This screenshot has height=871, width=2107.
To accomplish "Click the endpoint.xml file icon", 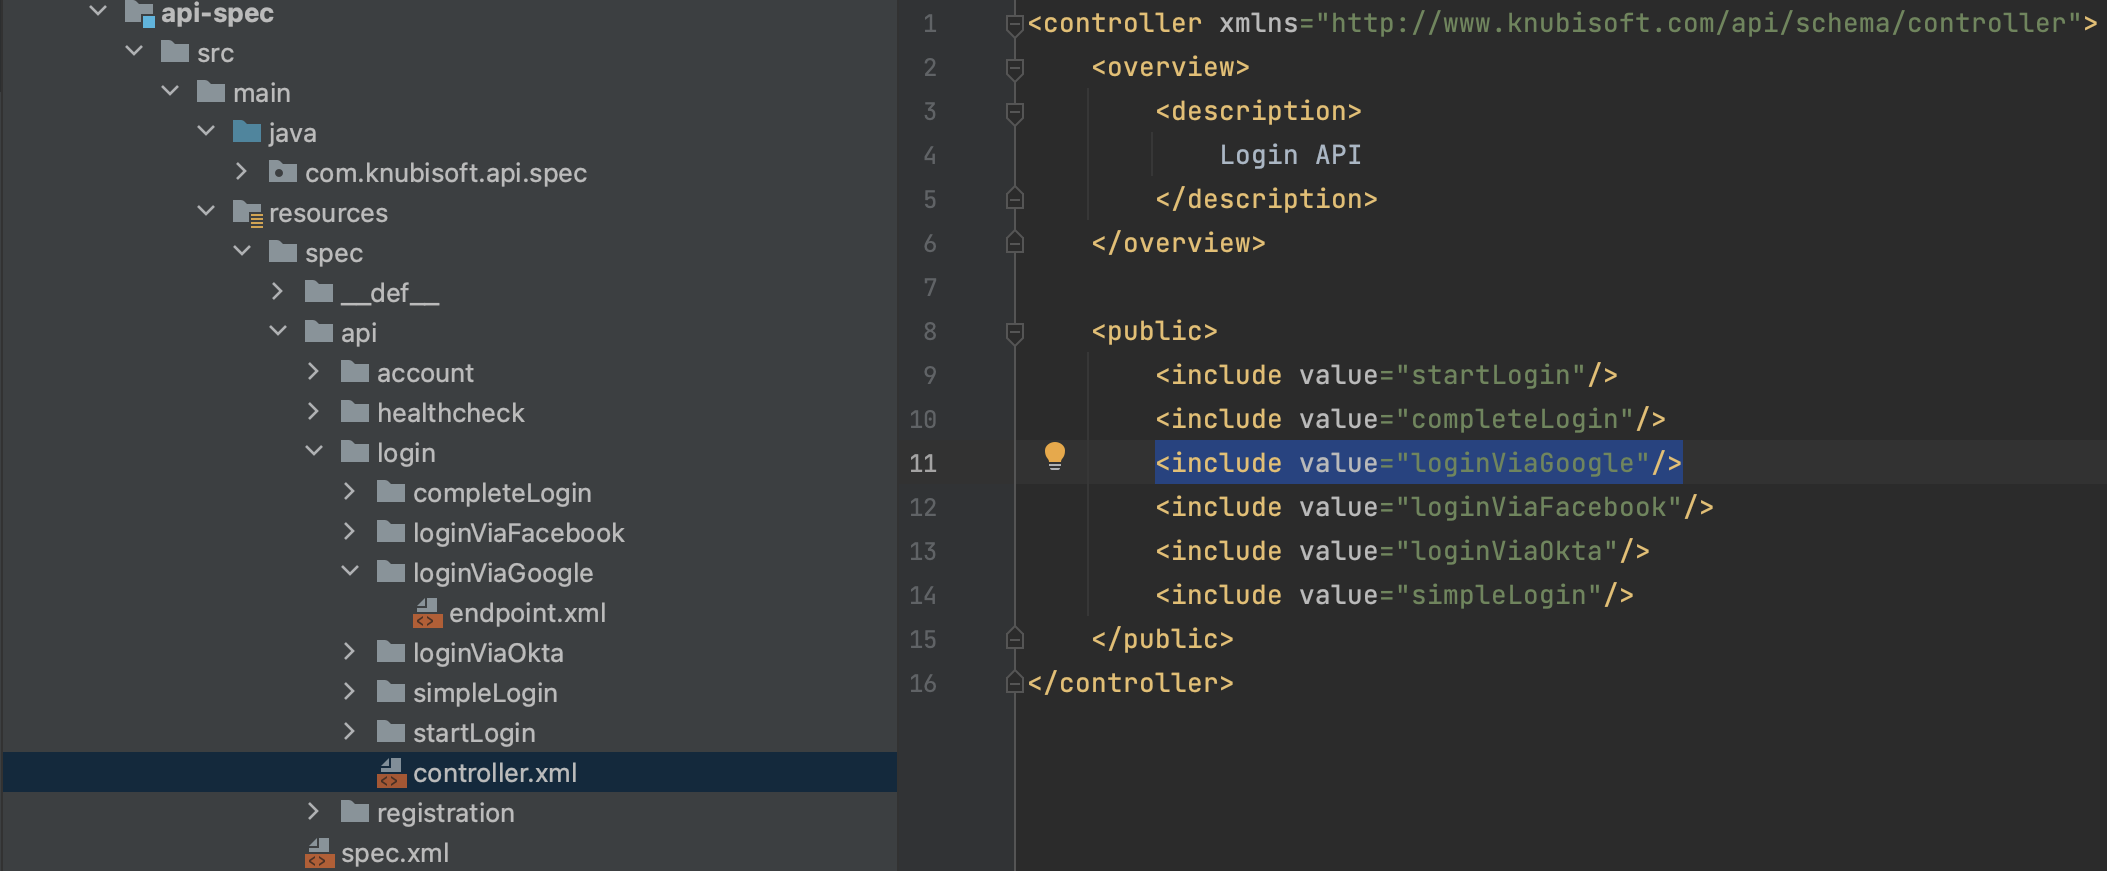I will (427, 613).
